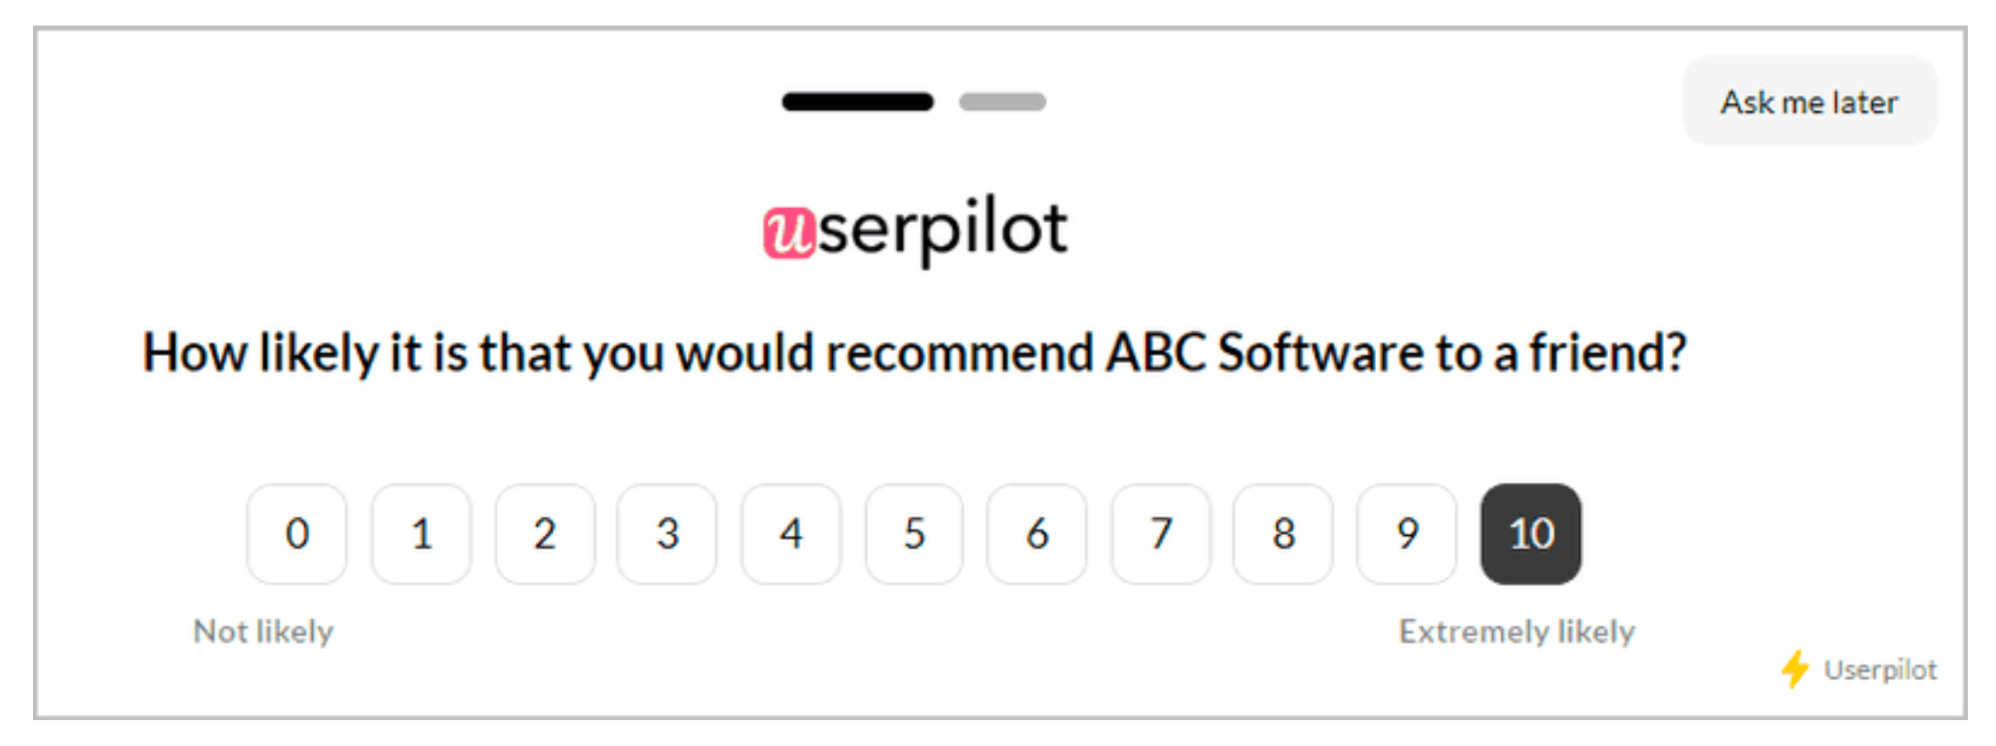Click the first black progress step
The image size is (1996, 746).
click(857, 102)
